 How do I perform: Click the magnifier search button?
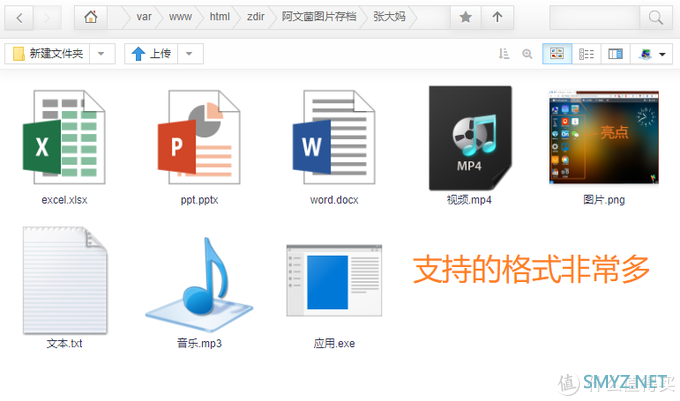click(x=656, y=18)
